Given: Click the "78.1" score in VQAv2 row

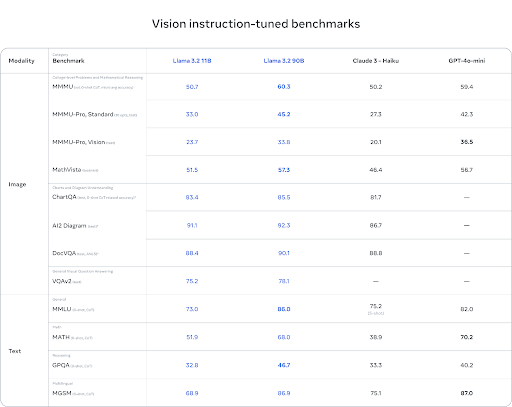Looking at the screenshot, I should point(284,281).
